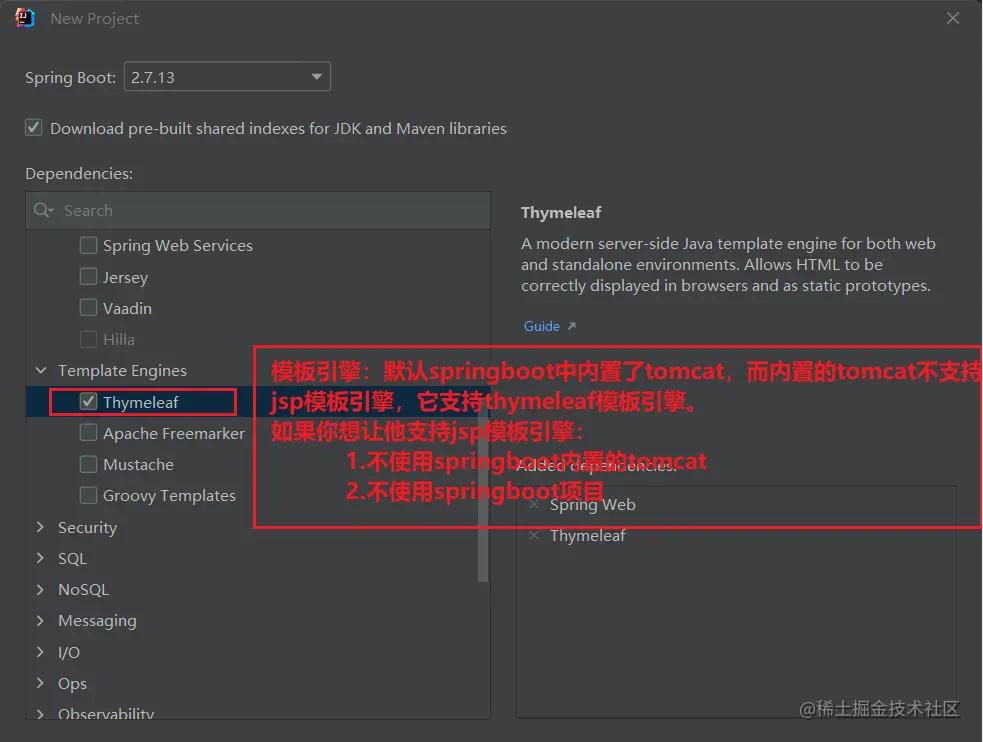Expand the I/O category
Image resolution: width=983 pixels, height=742 pixels.
click(41, 652)
